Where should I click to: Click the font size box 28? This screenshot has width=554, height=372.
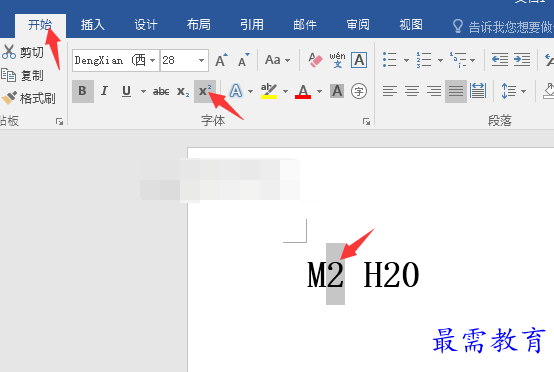click(x=178, y=60)
